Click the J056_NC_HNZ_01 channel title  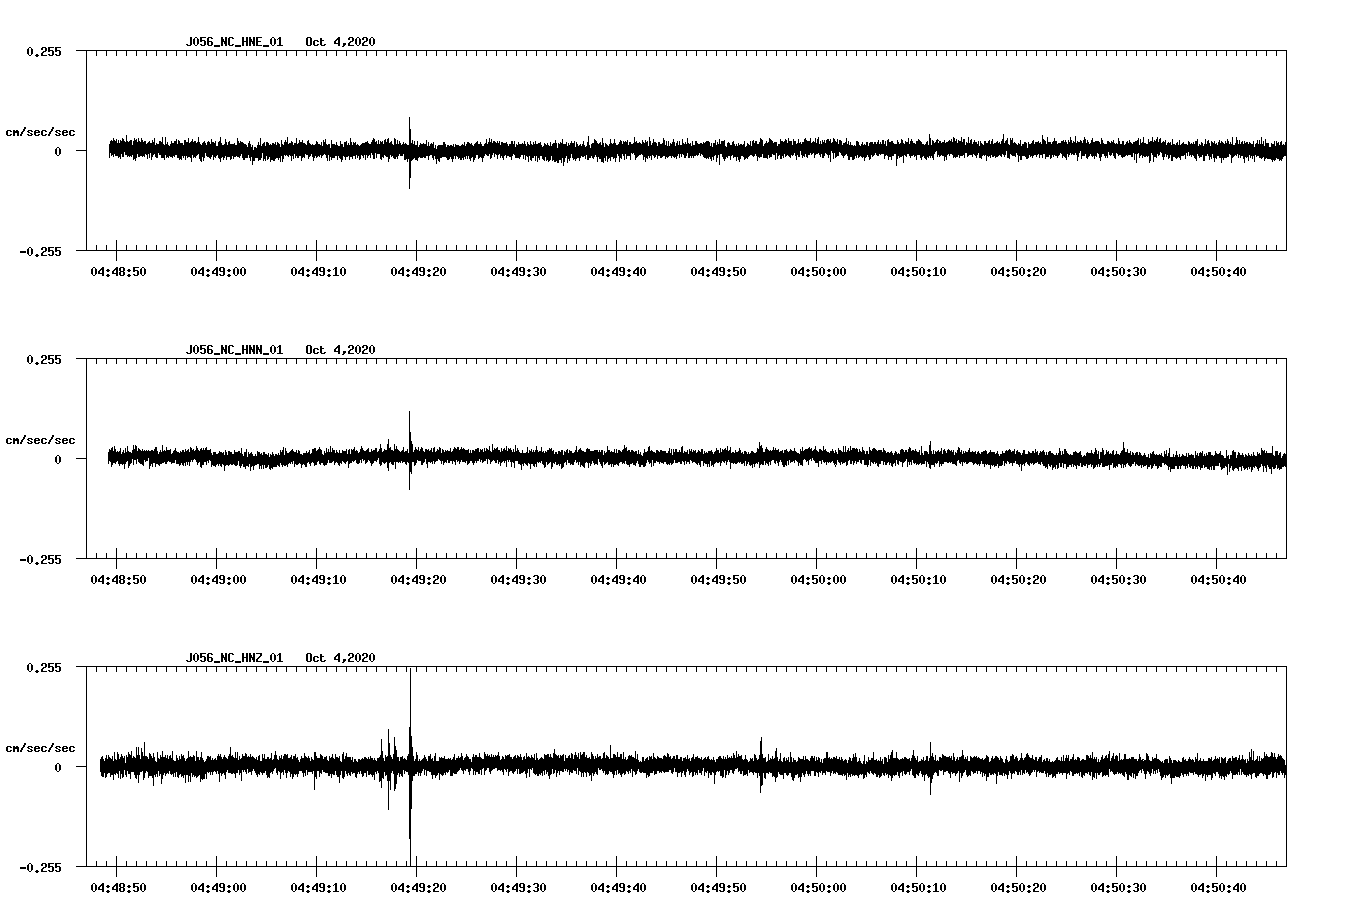tap(233, 657)
